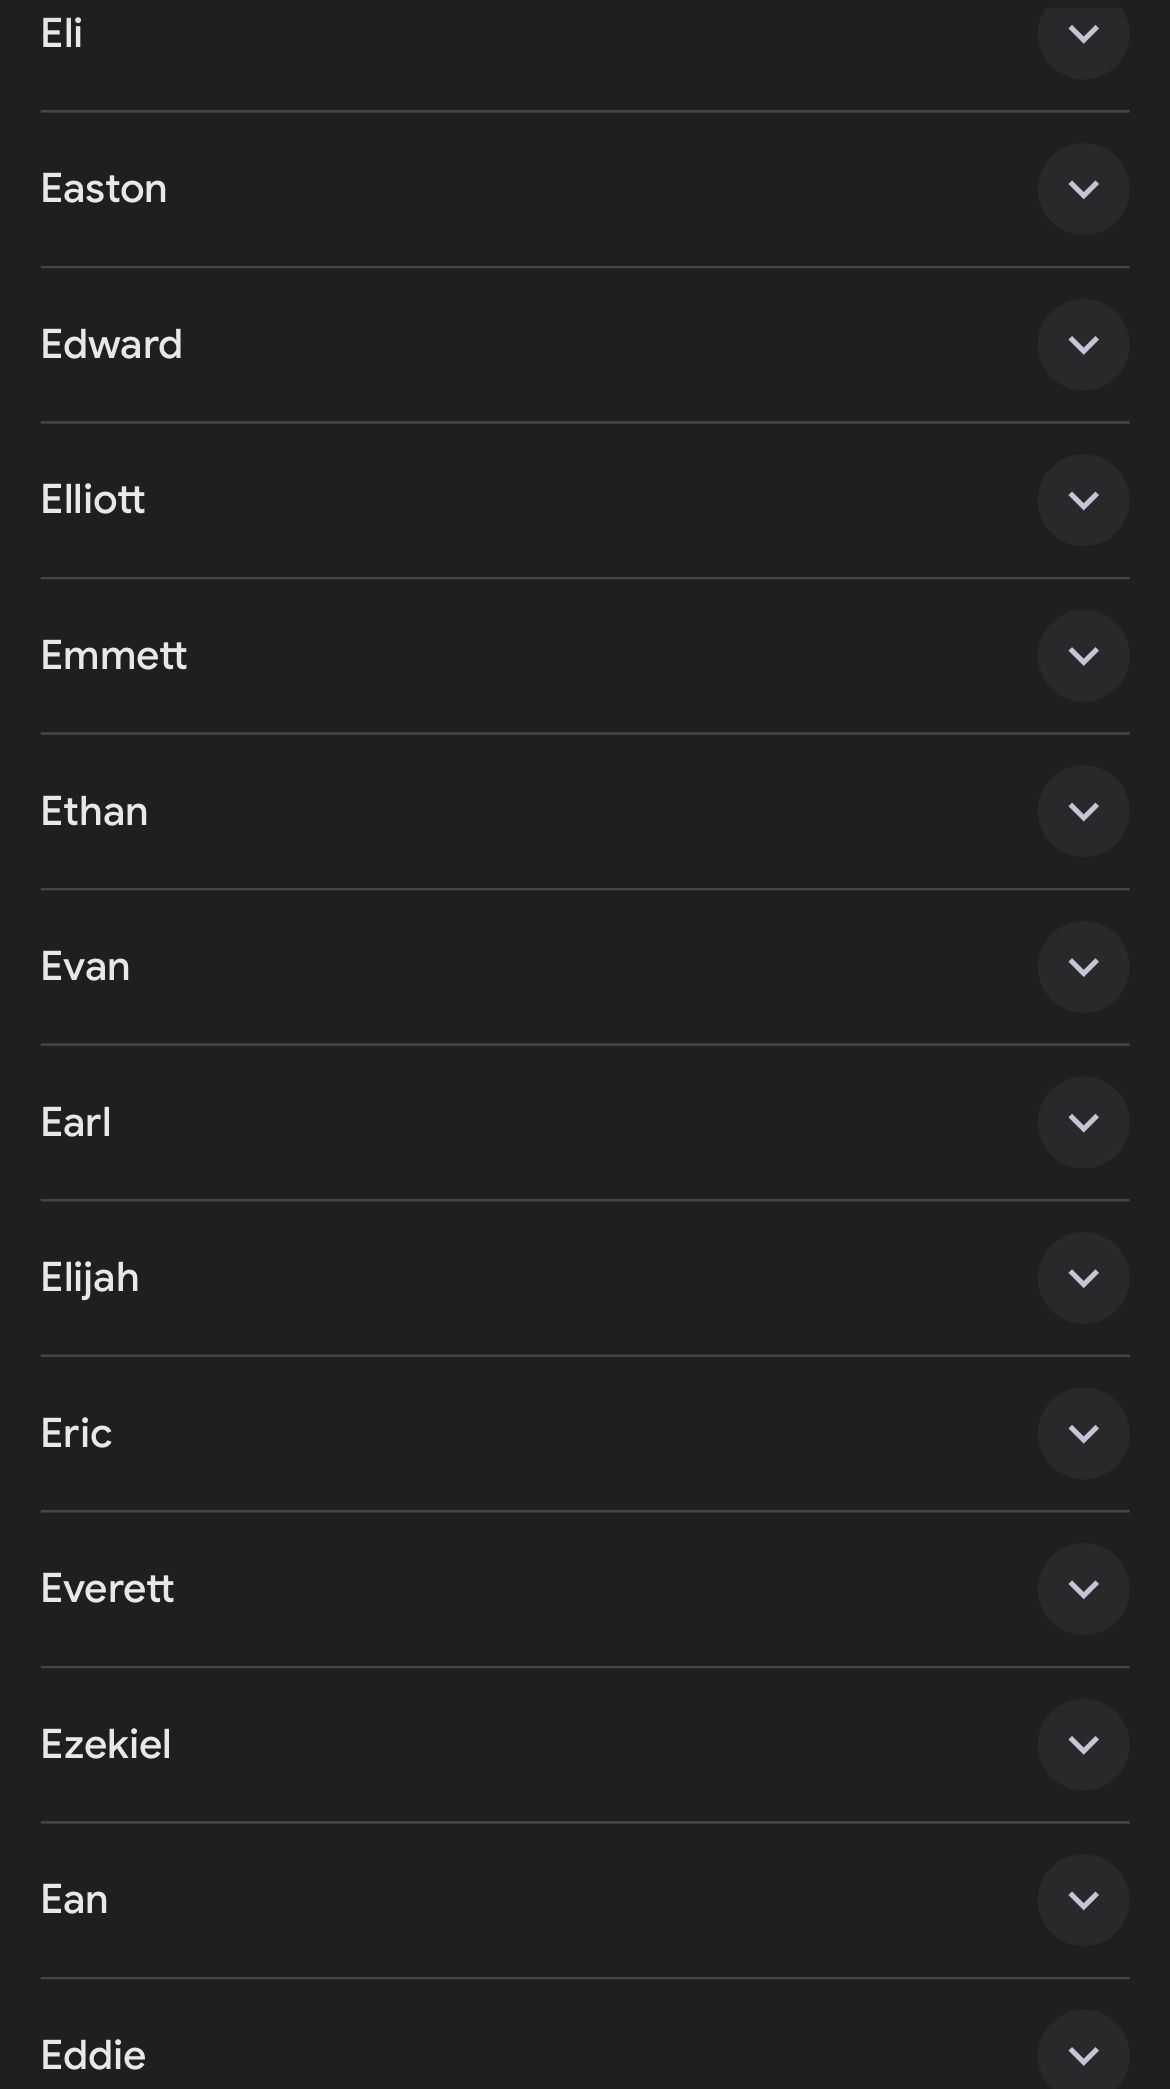Select the Easton name label

click(104, 189)
